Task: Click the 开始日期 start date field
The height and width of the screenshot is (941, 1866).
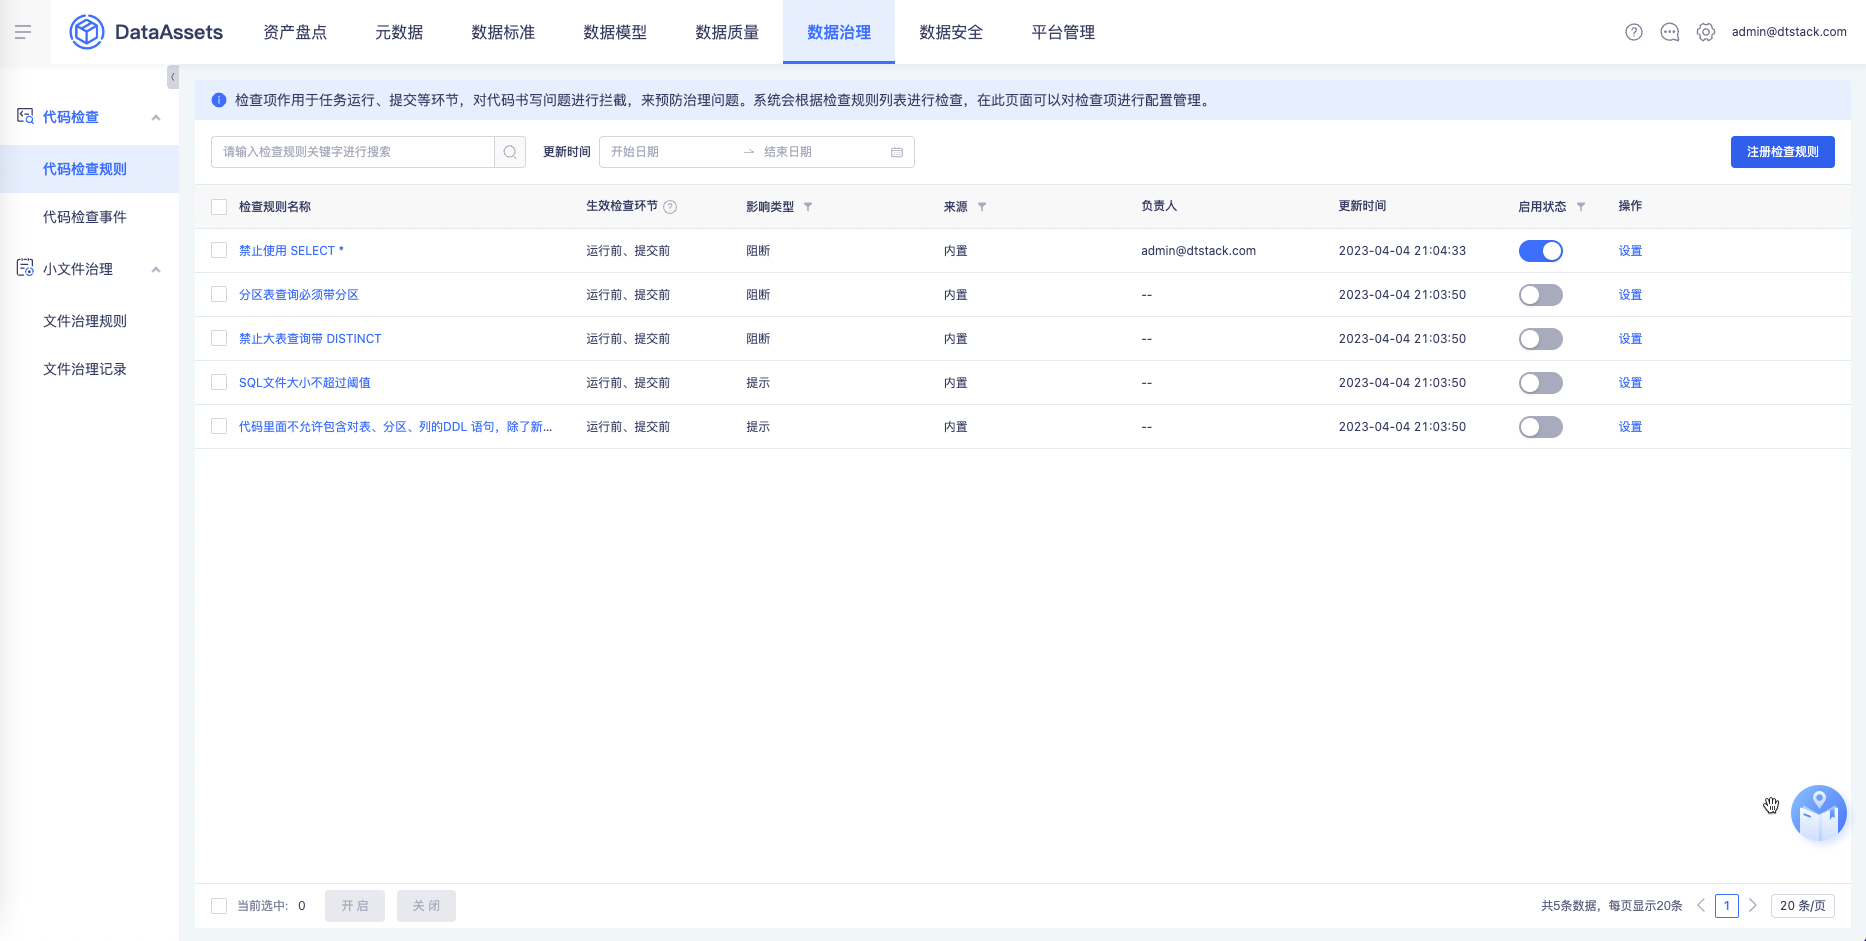Action: pos(670,152)
